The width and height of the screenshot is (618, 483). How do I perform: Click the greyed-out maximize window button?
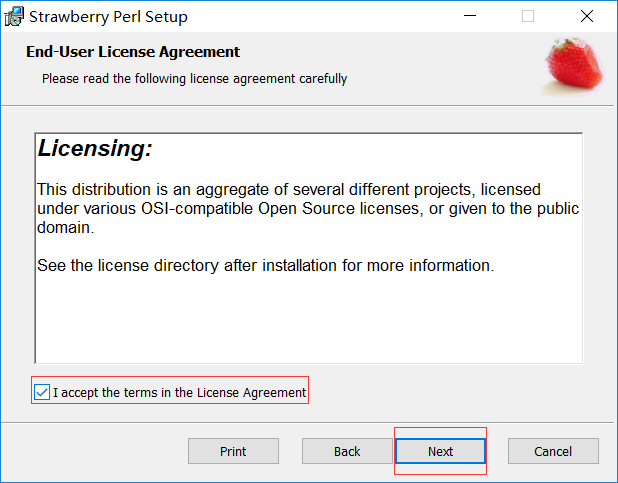tap(528, 17)
